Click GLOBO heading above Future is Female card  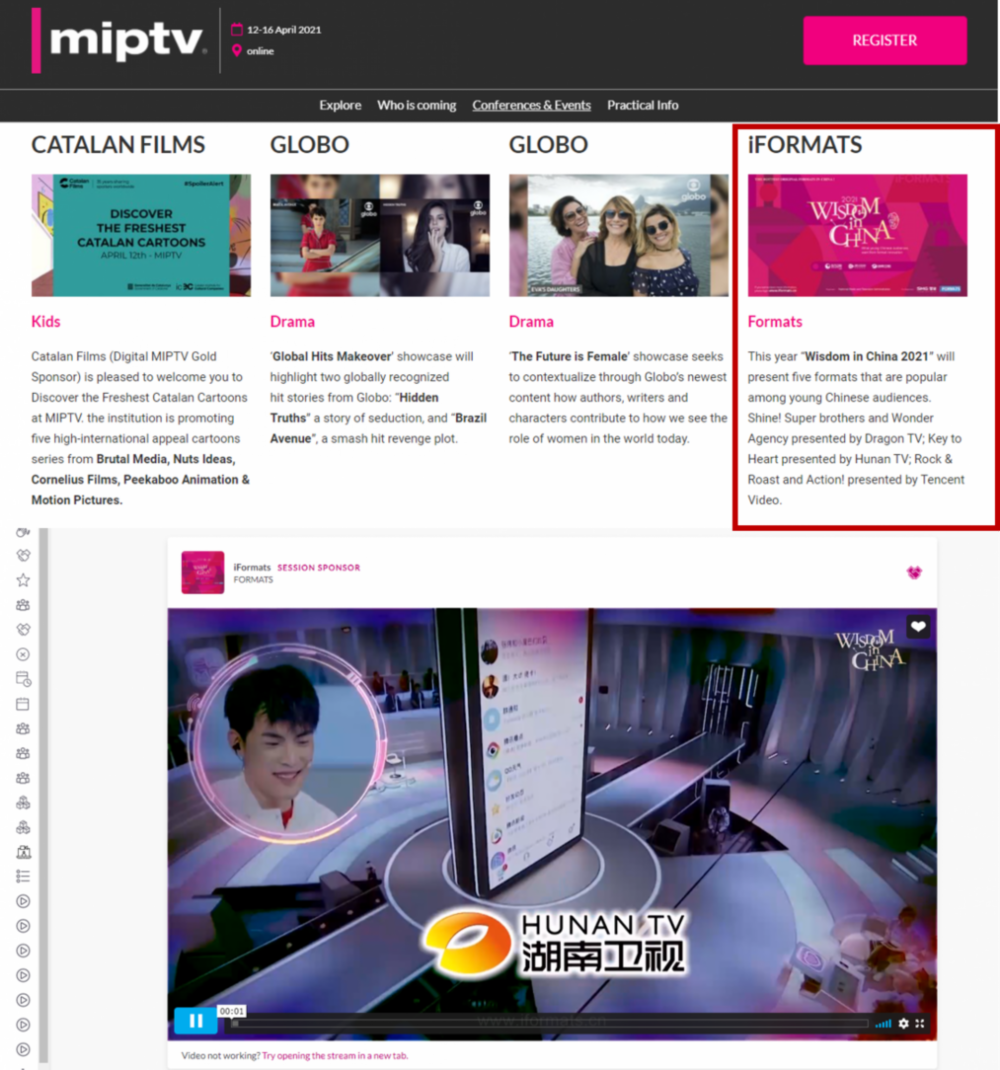click(x=548, y=145)
